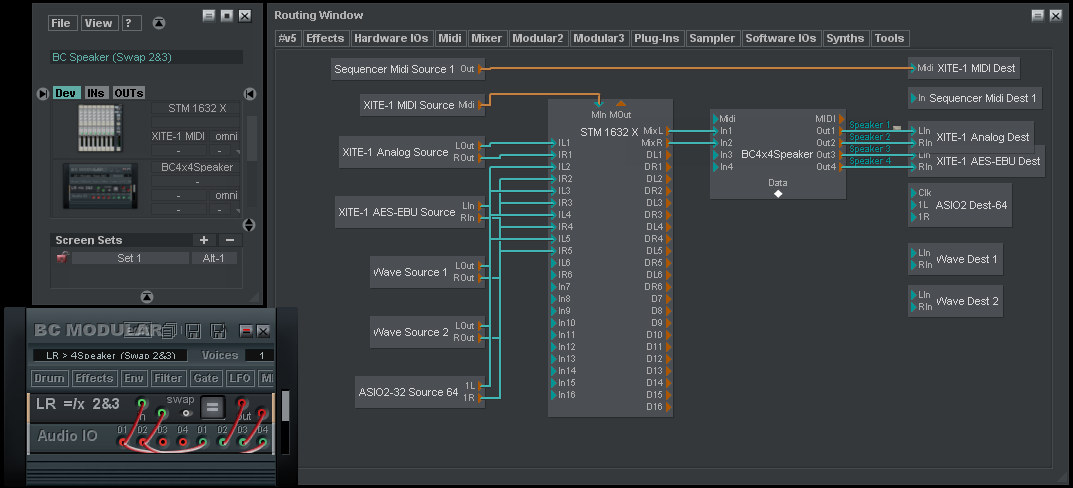Click the copy pages icon in BC Modular

coord(169,330)
